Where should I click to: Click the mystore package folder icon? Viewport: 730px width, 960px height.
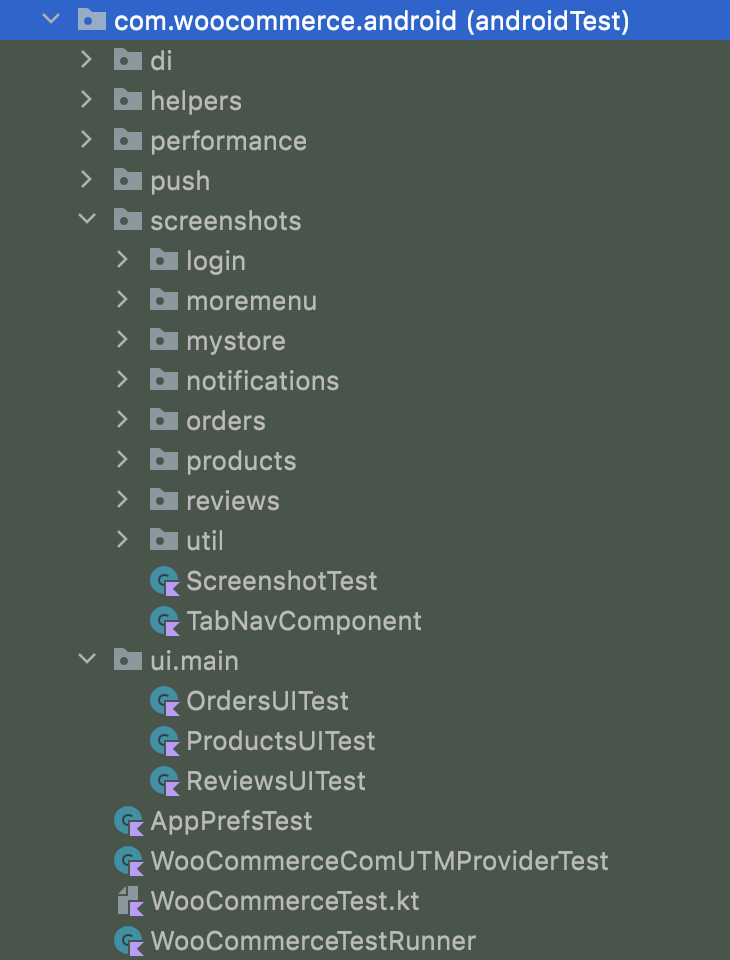pos(164,339)
